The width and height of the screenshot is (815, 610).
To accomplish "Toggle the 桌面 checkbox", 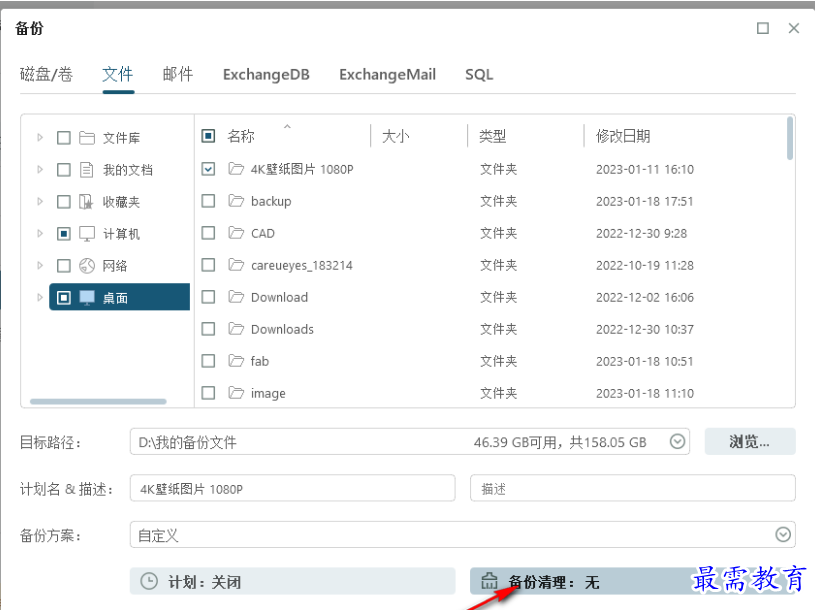I will pos(64,298).
